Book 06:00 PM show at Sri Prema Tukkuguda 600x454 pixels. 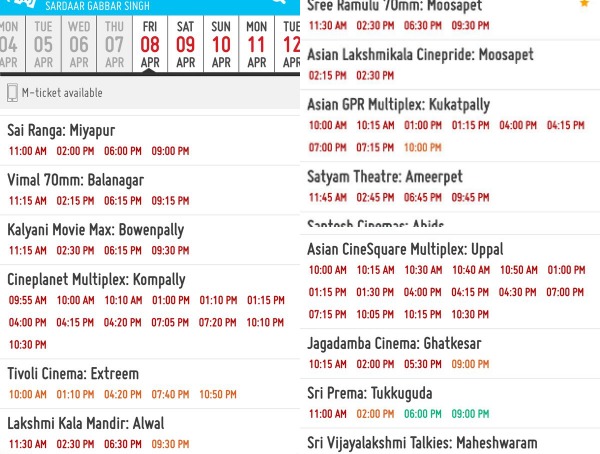point(422,414)
